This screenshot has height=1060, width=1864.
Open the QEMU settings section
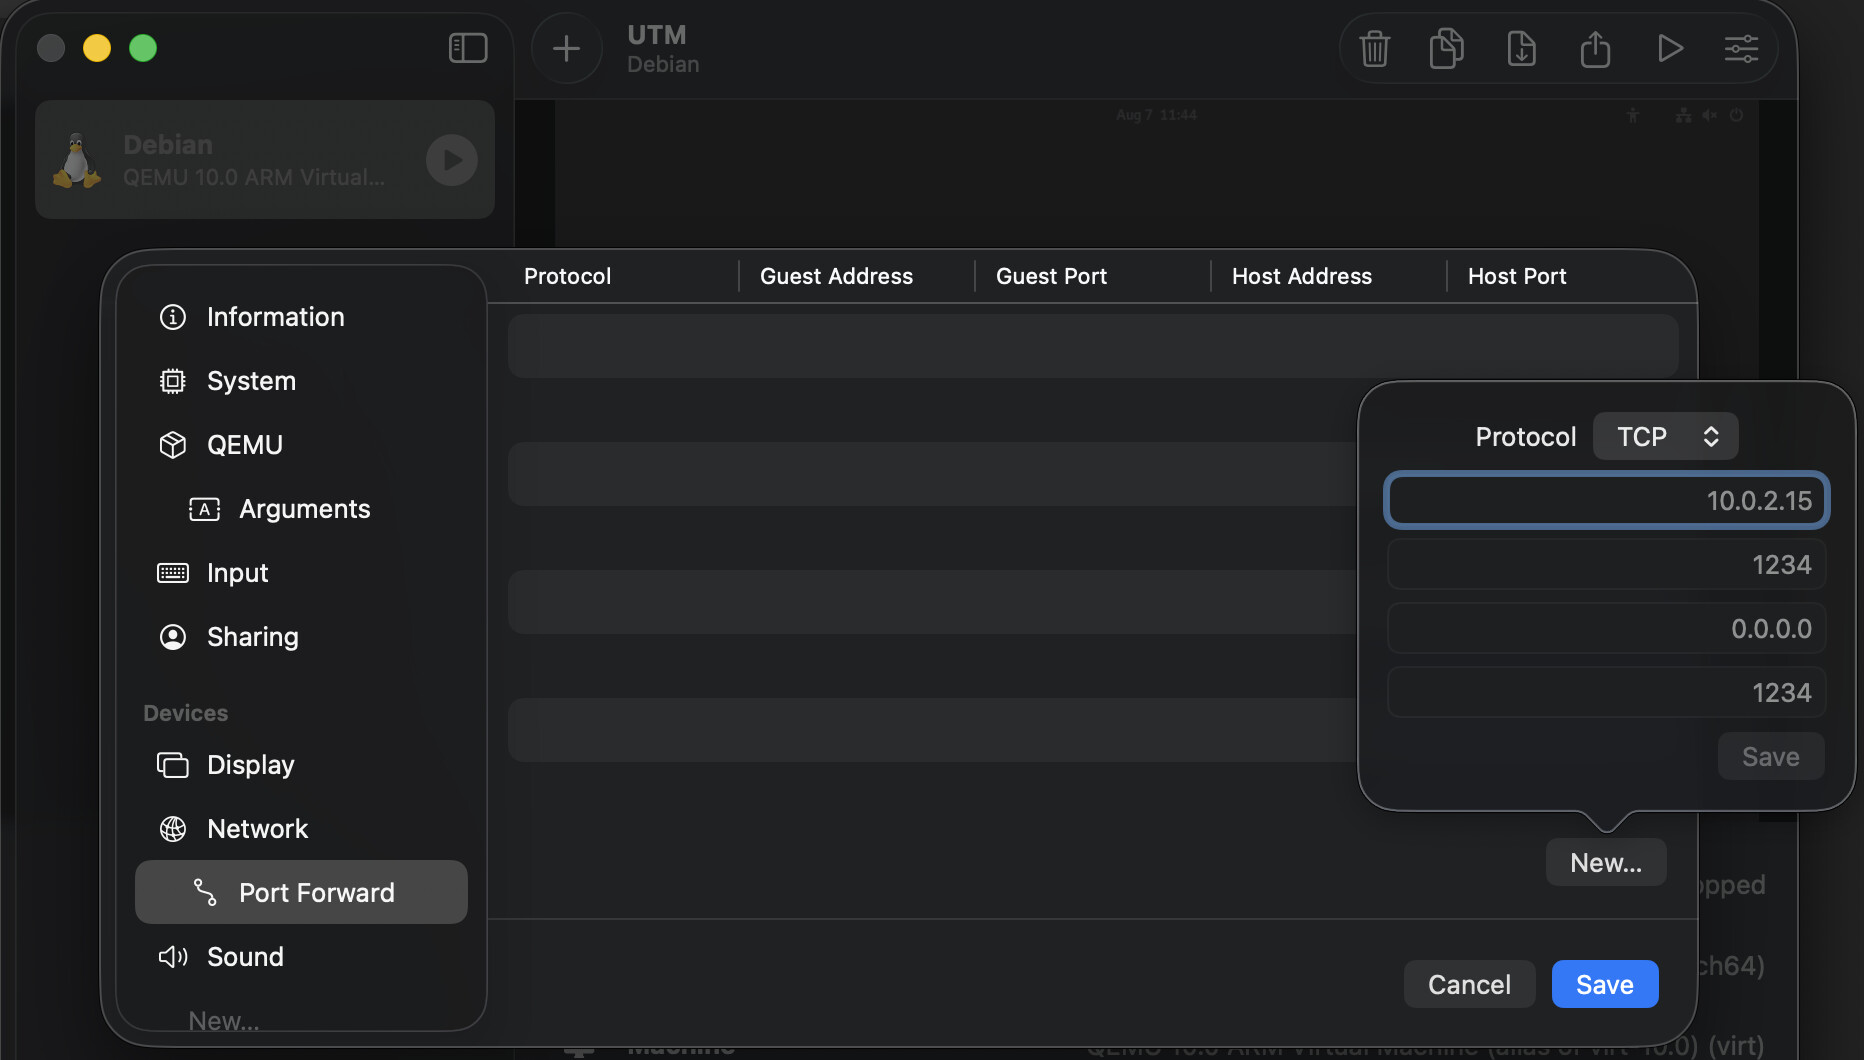301,445
